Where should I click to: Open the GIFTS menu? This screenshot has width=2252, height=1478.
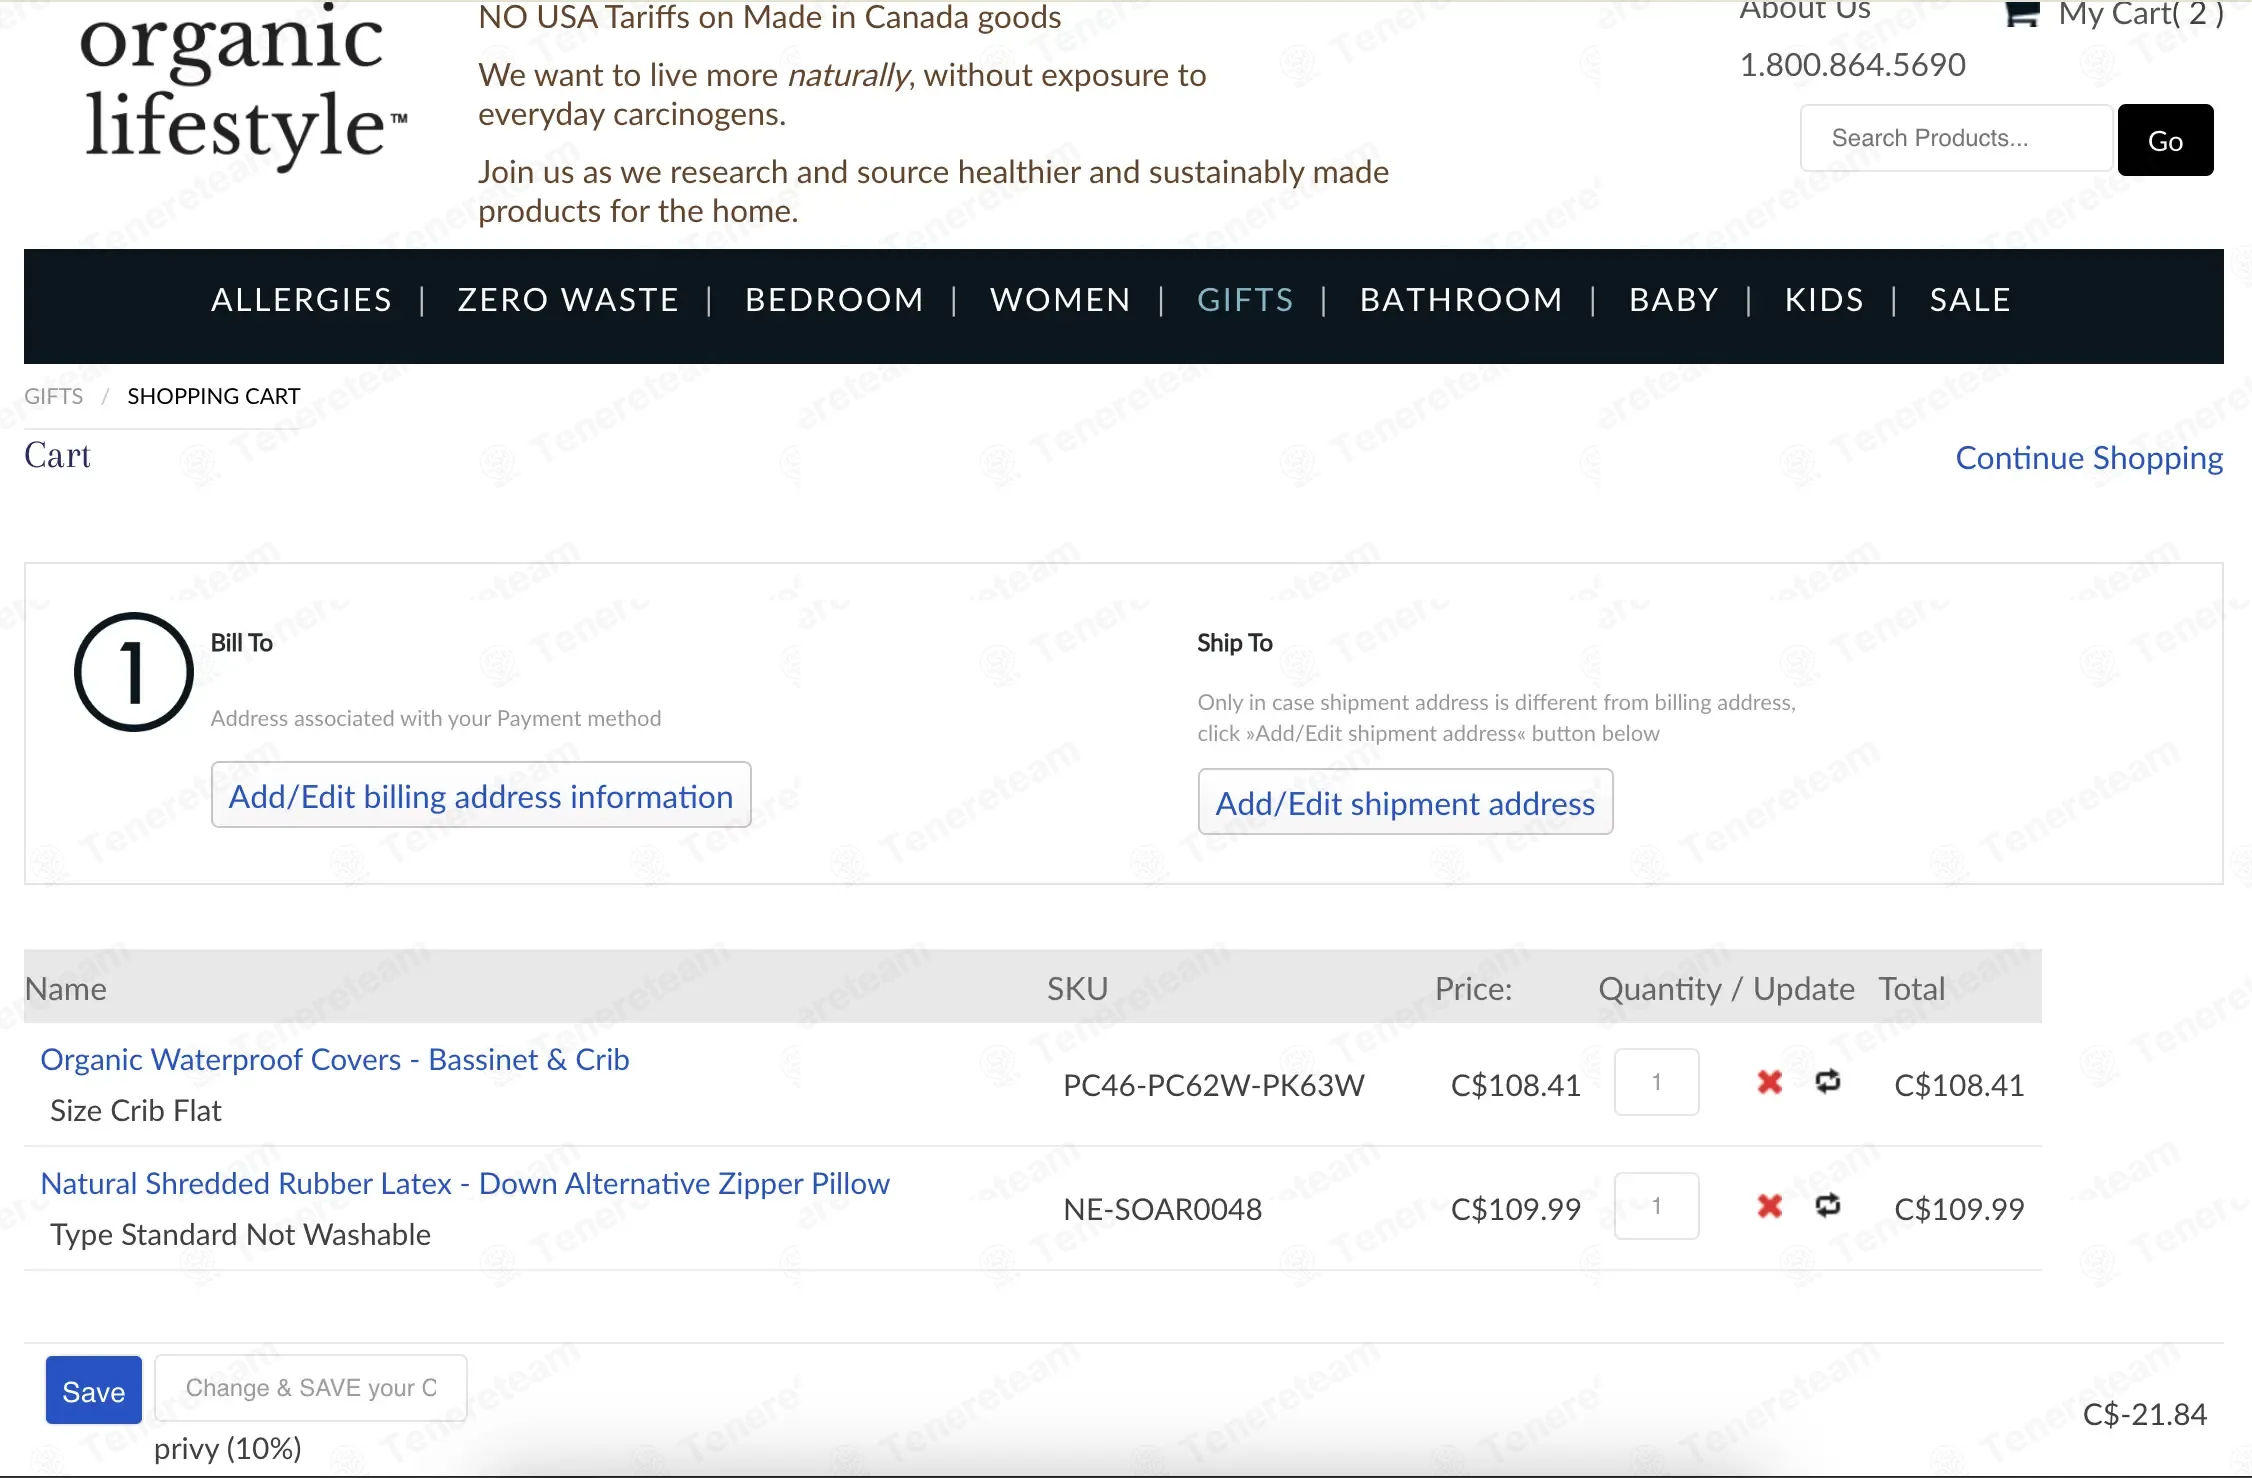pos(1245,300)
